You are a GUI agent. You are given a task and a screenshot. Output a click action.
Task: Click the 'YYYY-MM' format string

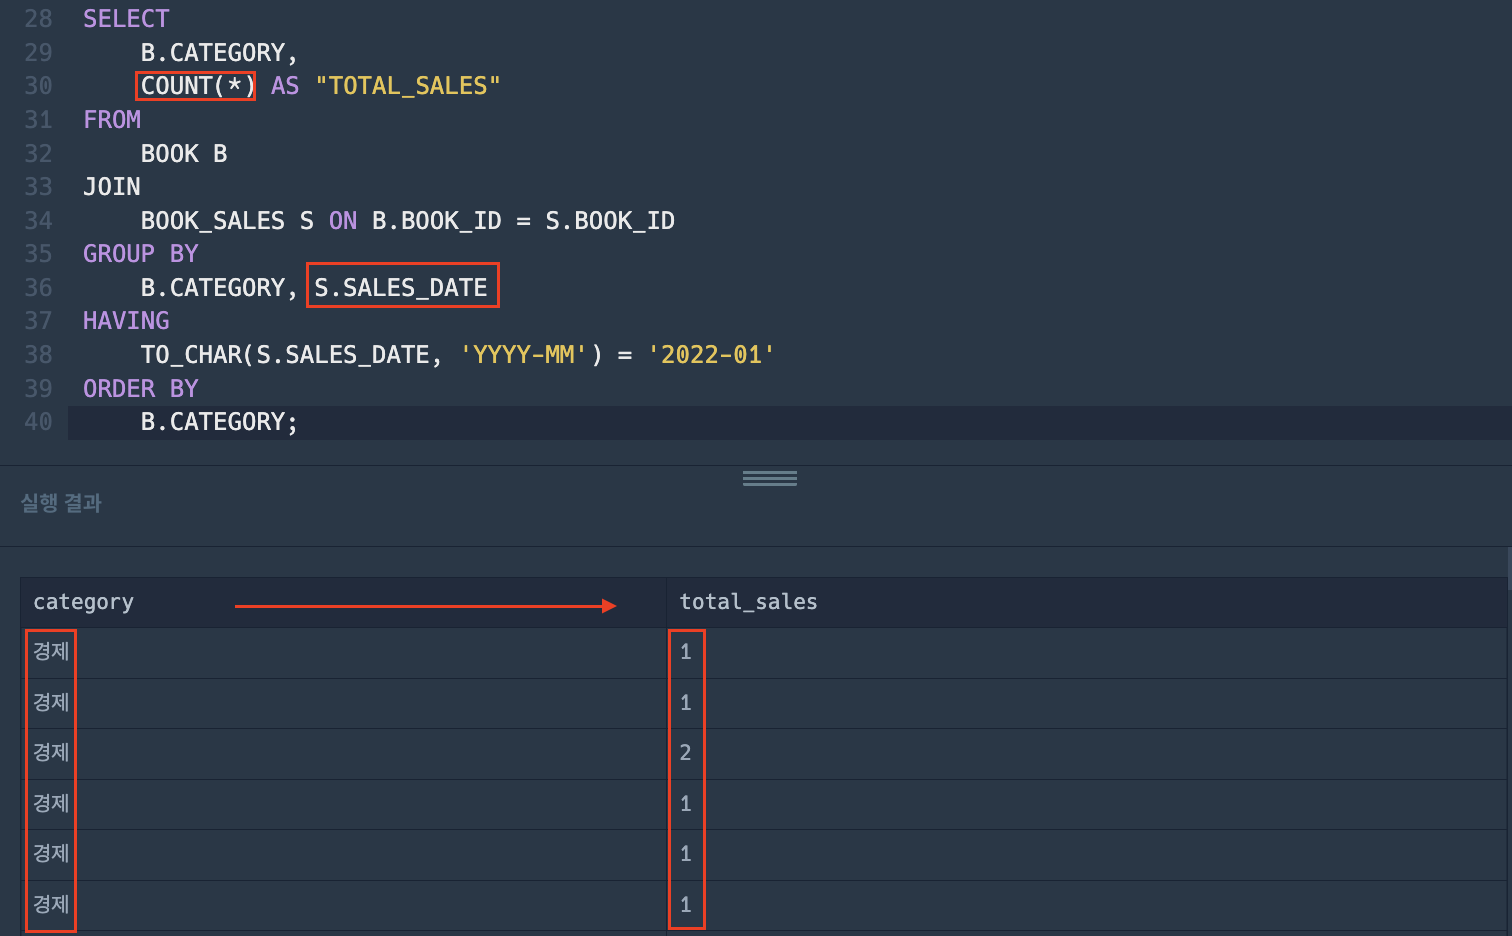(525, 355)
